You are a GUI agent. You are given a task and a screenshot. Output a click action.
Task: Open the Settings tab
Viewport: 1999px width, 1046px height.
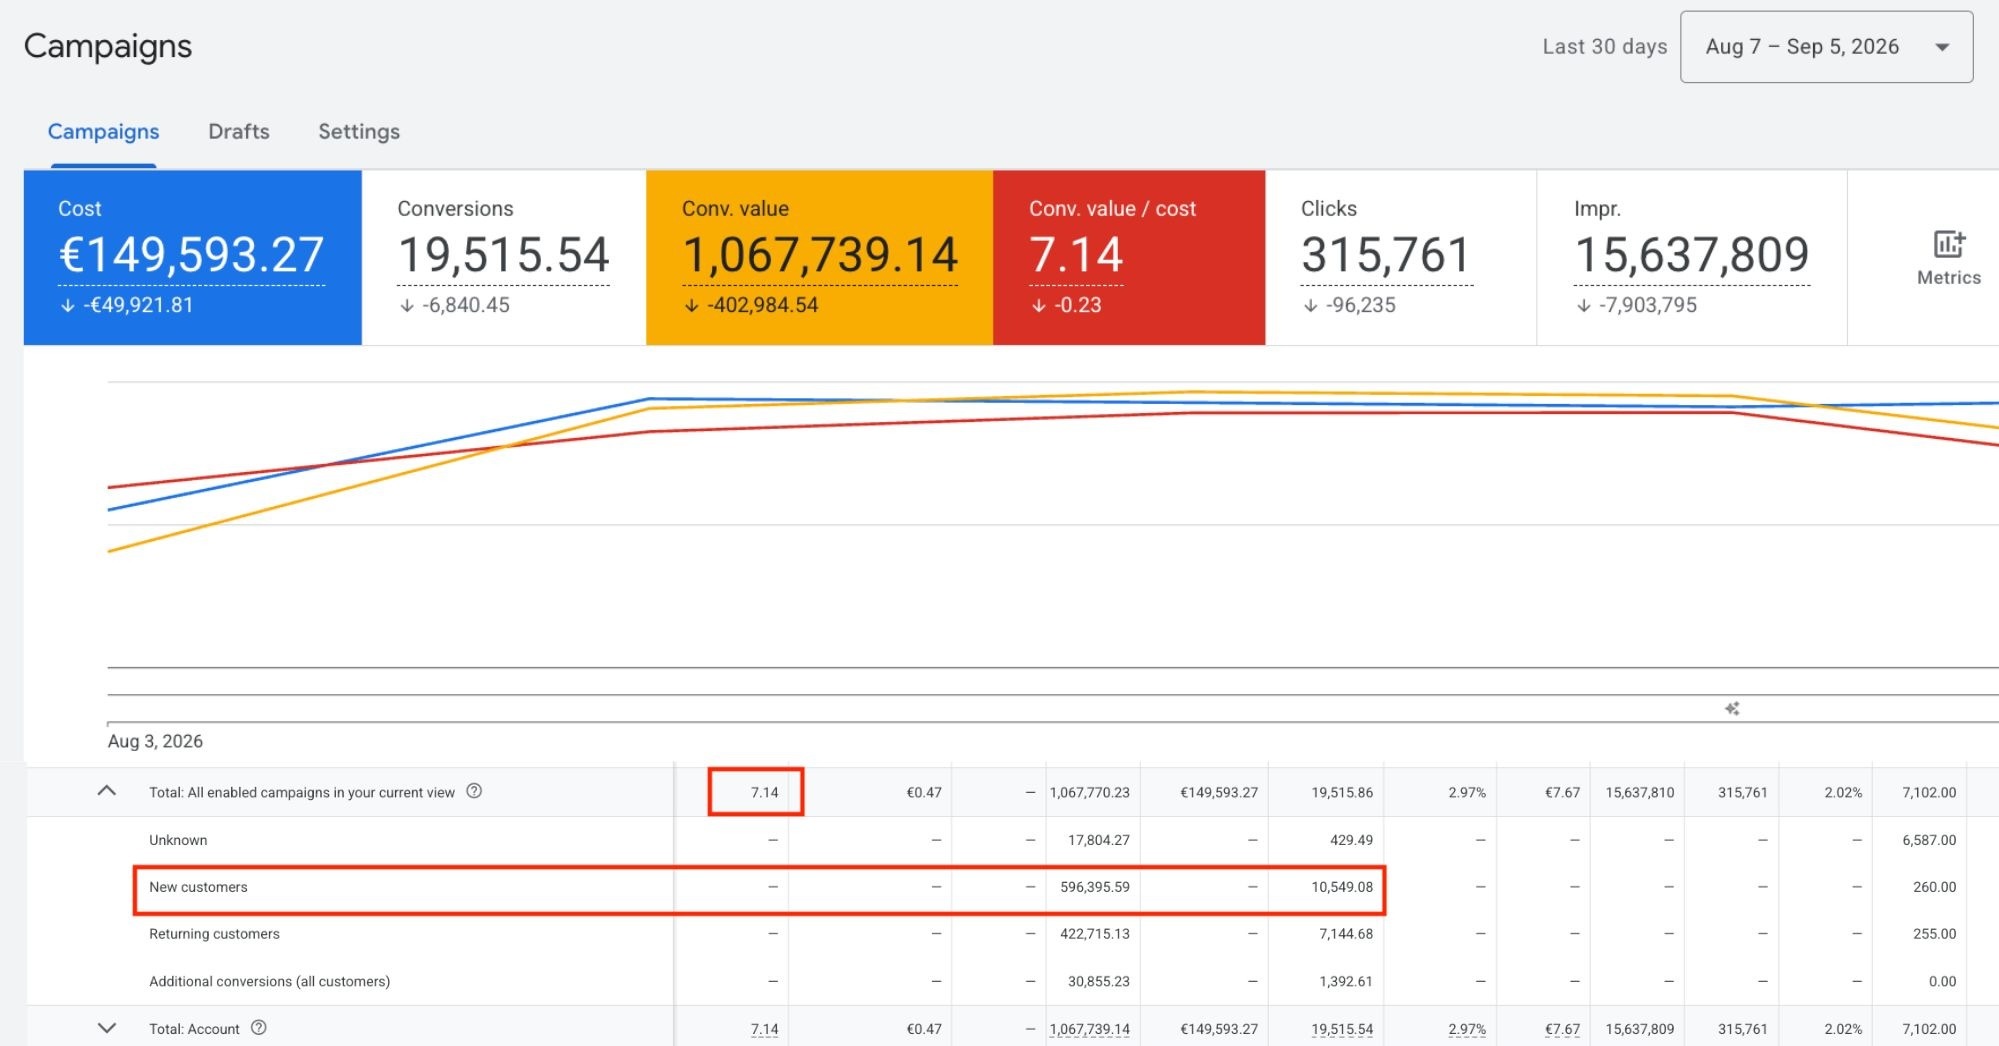coord(359,132)
